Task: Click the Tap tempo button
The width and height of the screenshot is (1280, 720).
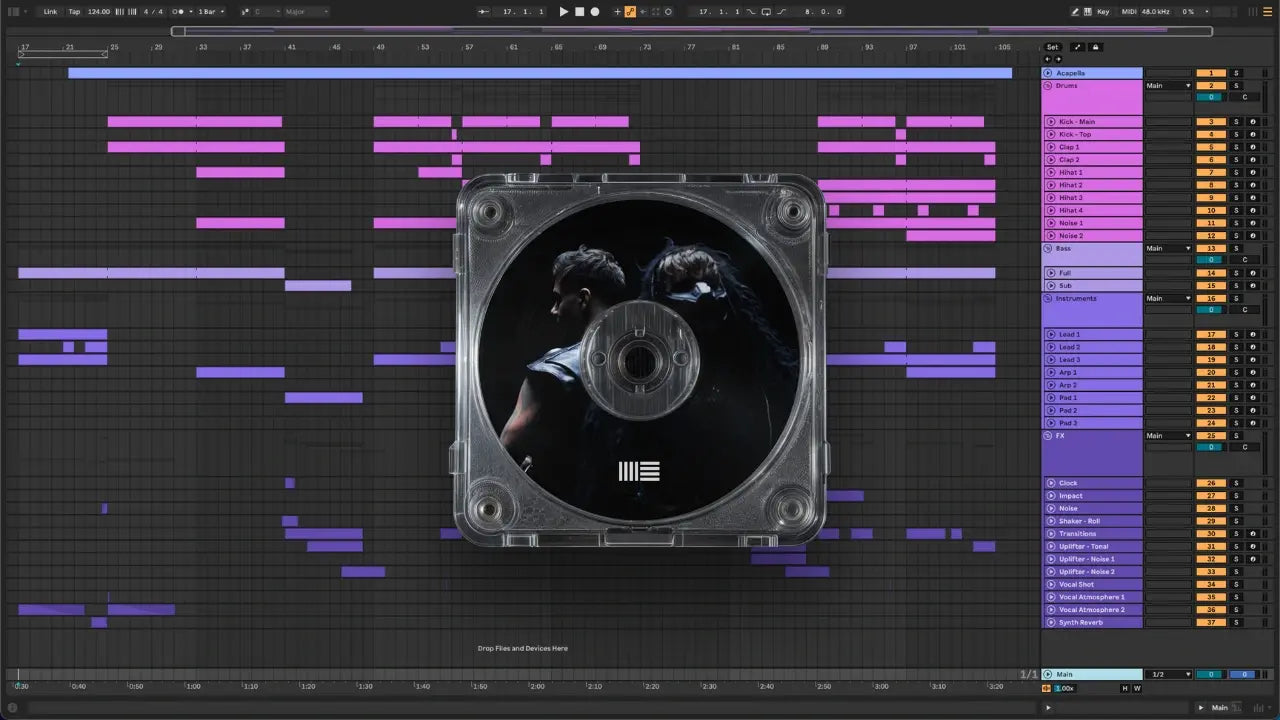Action: pos(74,12)
